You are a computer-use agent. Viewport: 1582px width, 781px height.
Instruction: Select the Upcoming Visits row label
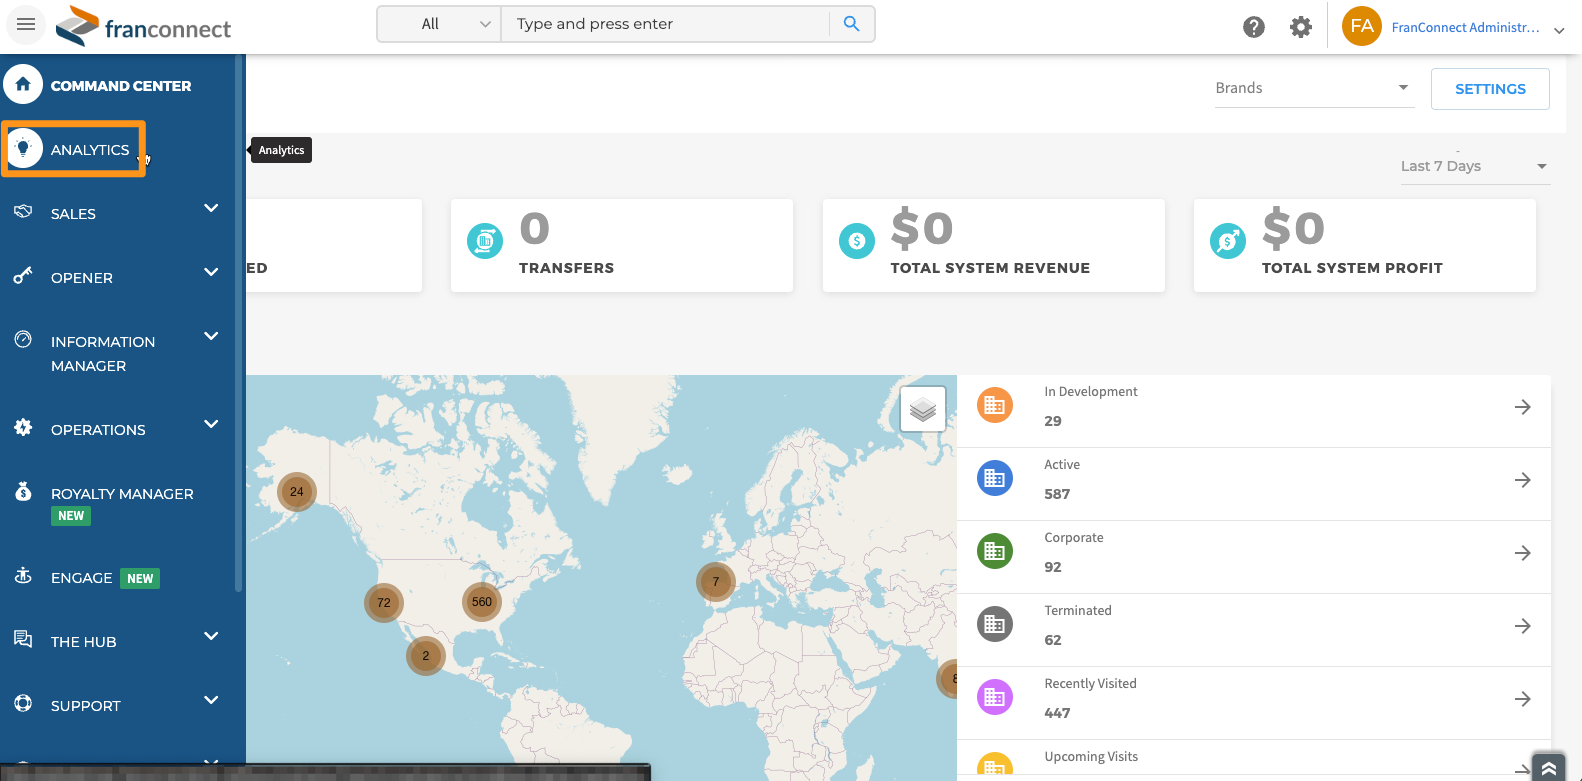tap(1091, 757)
